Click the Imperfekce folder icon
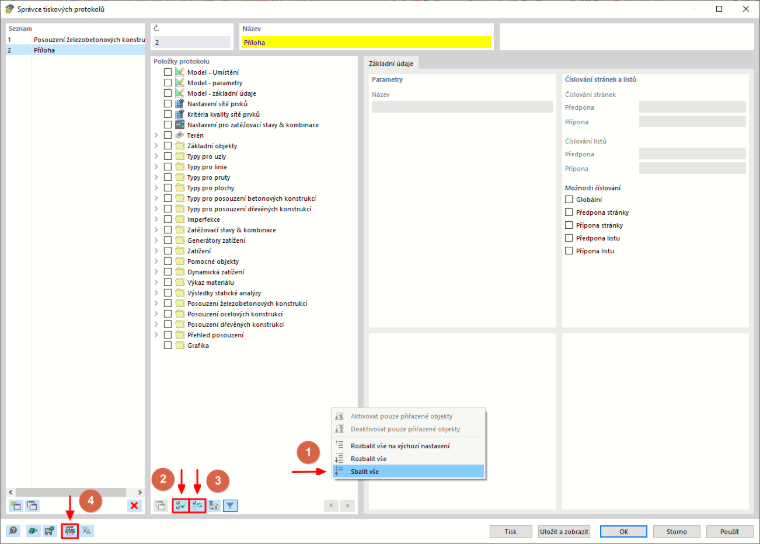 [x=180, y=219]
